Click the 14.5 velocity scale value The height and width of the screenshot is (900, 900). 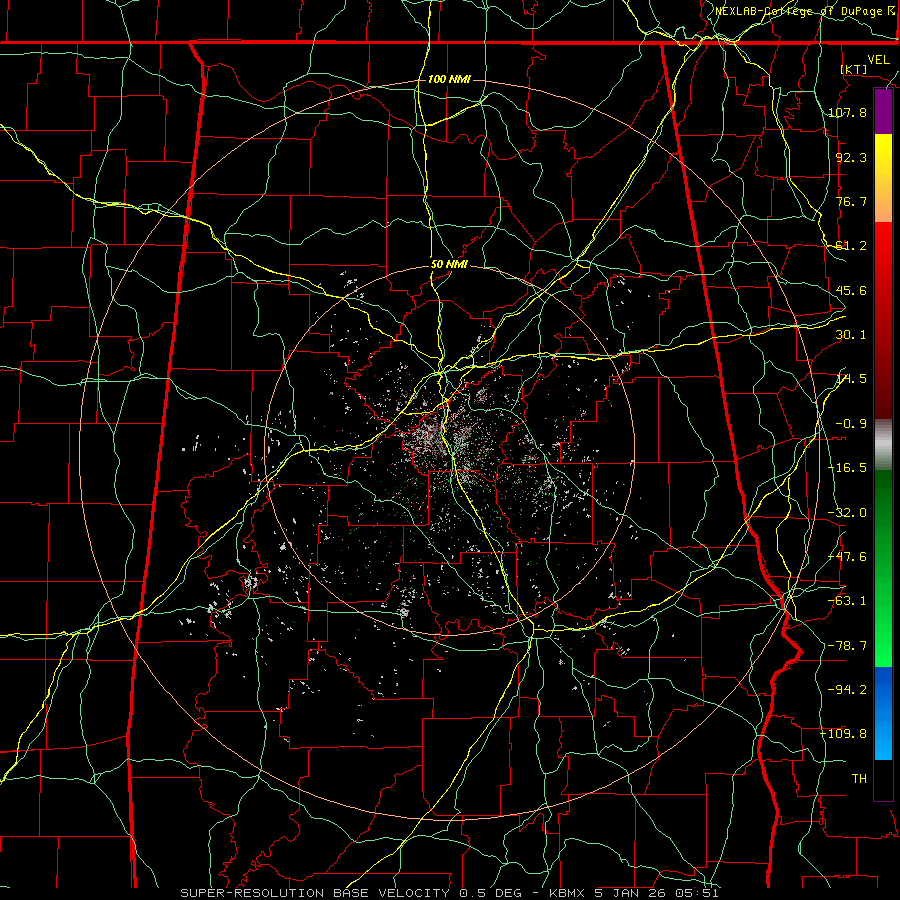(x=851, y=379)
